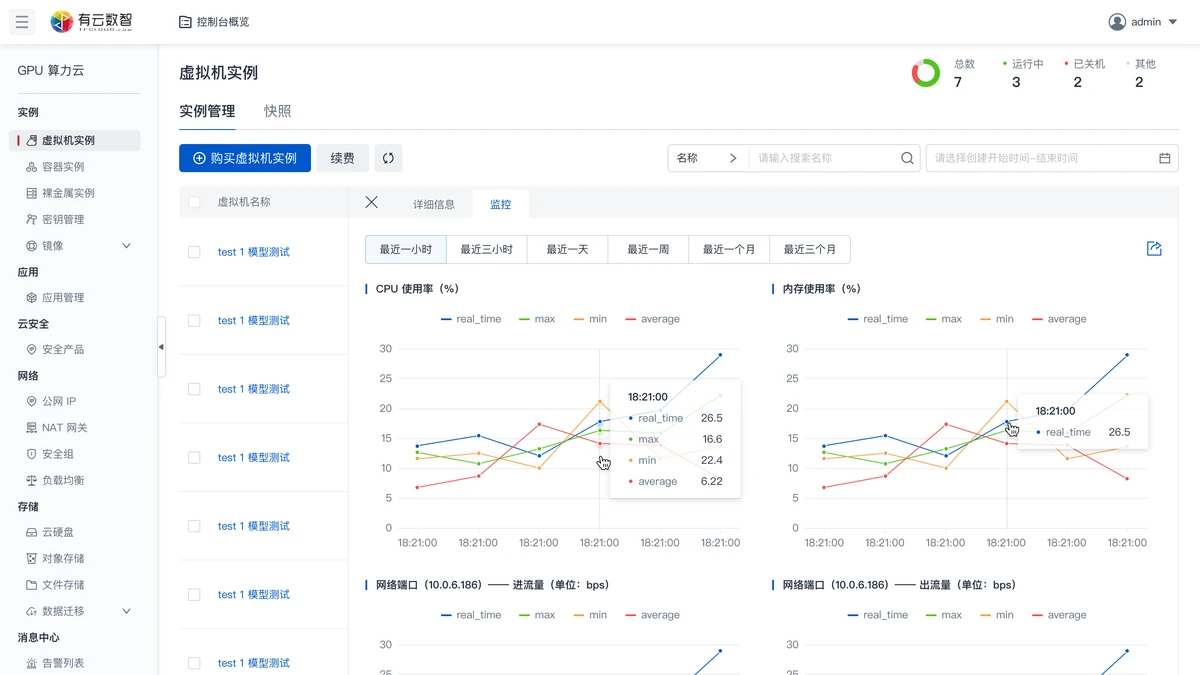Tick the second test 1 模型测试 checkbox
This screenshot has width=1200, height=675.
click(194, 321)
